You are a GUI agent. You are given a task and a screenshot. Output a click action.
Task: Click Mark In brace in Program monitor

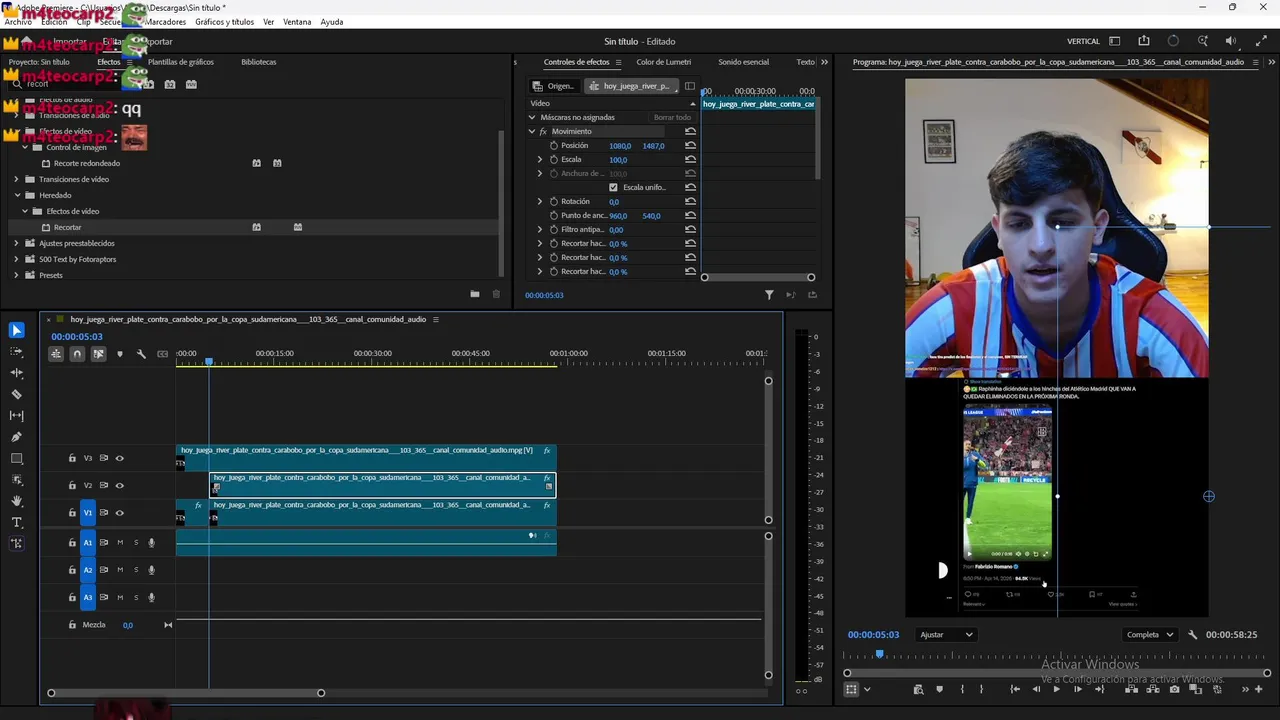point(962,689)
